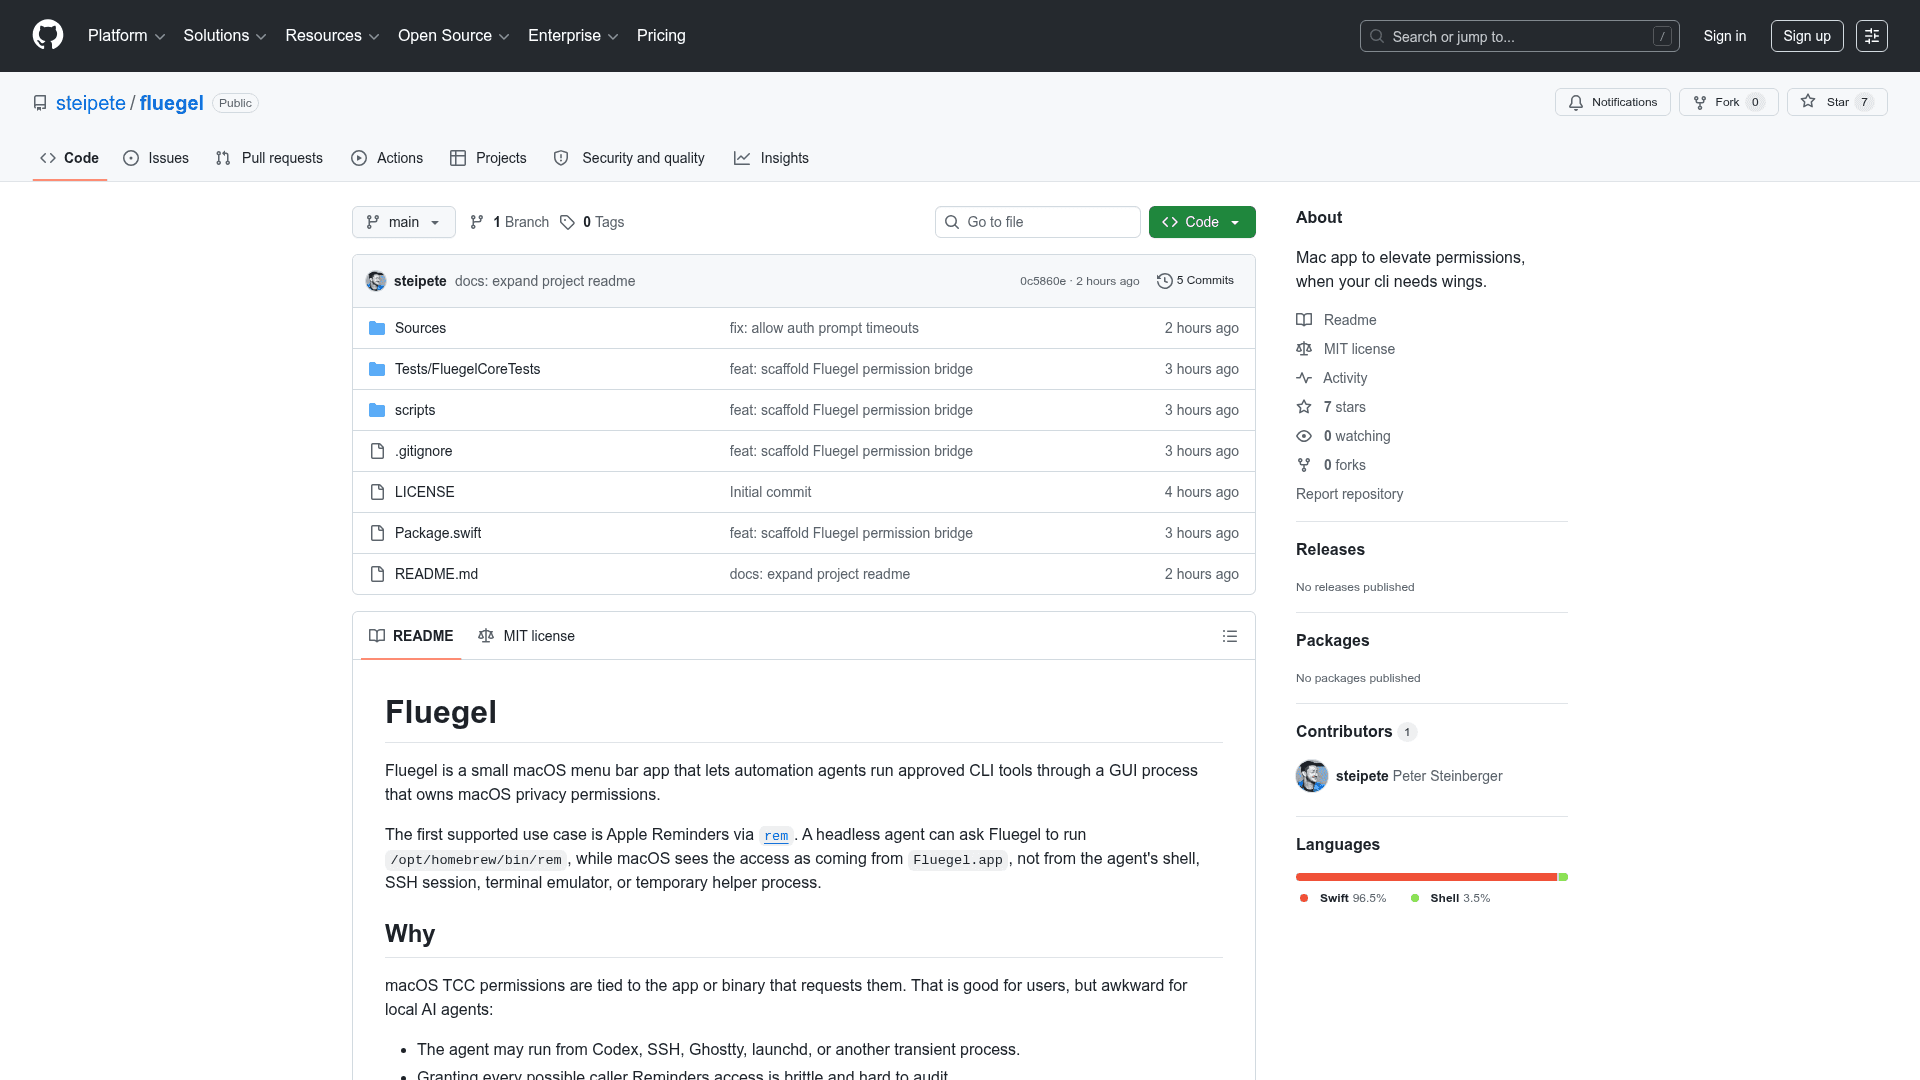The width and height of the screenshot is (1920, 1080).
Task: Click the book icon next to Readme
Action: pyautogui.click(x=1304, y=320)
